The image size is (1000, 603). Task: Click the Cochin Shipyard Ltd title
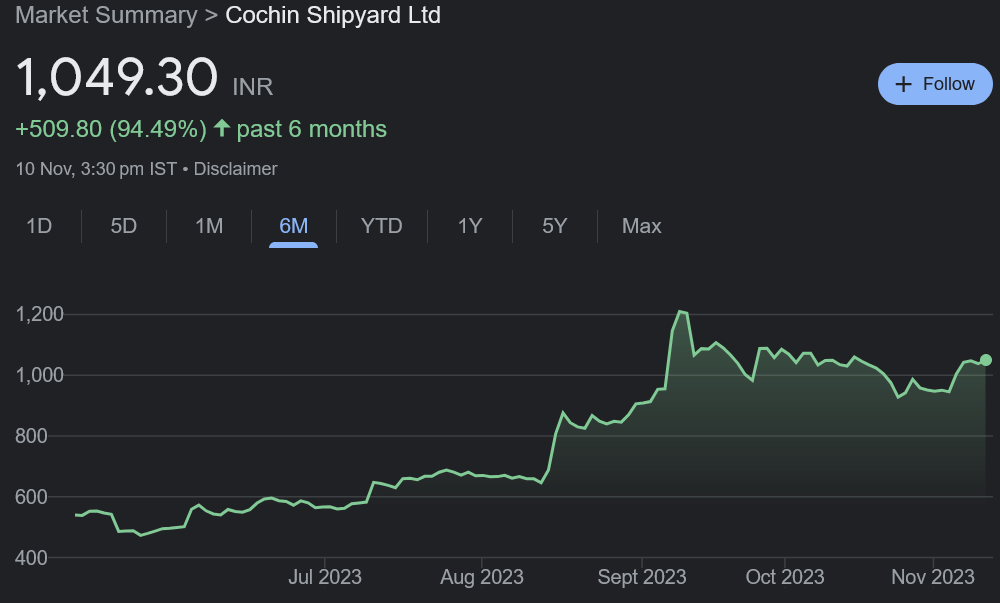(x=333, y=16)
